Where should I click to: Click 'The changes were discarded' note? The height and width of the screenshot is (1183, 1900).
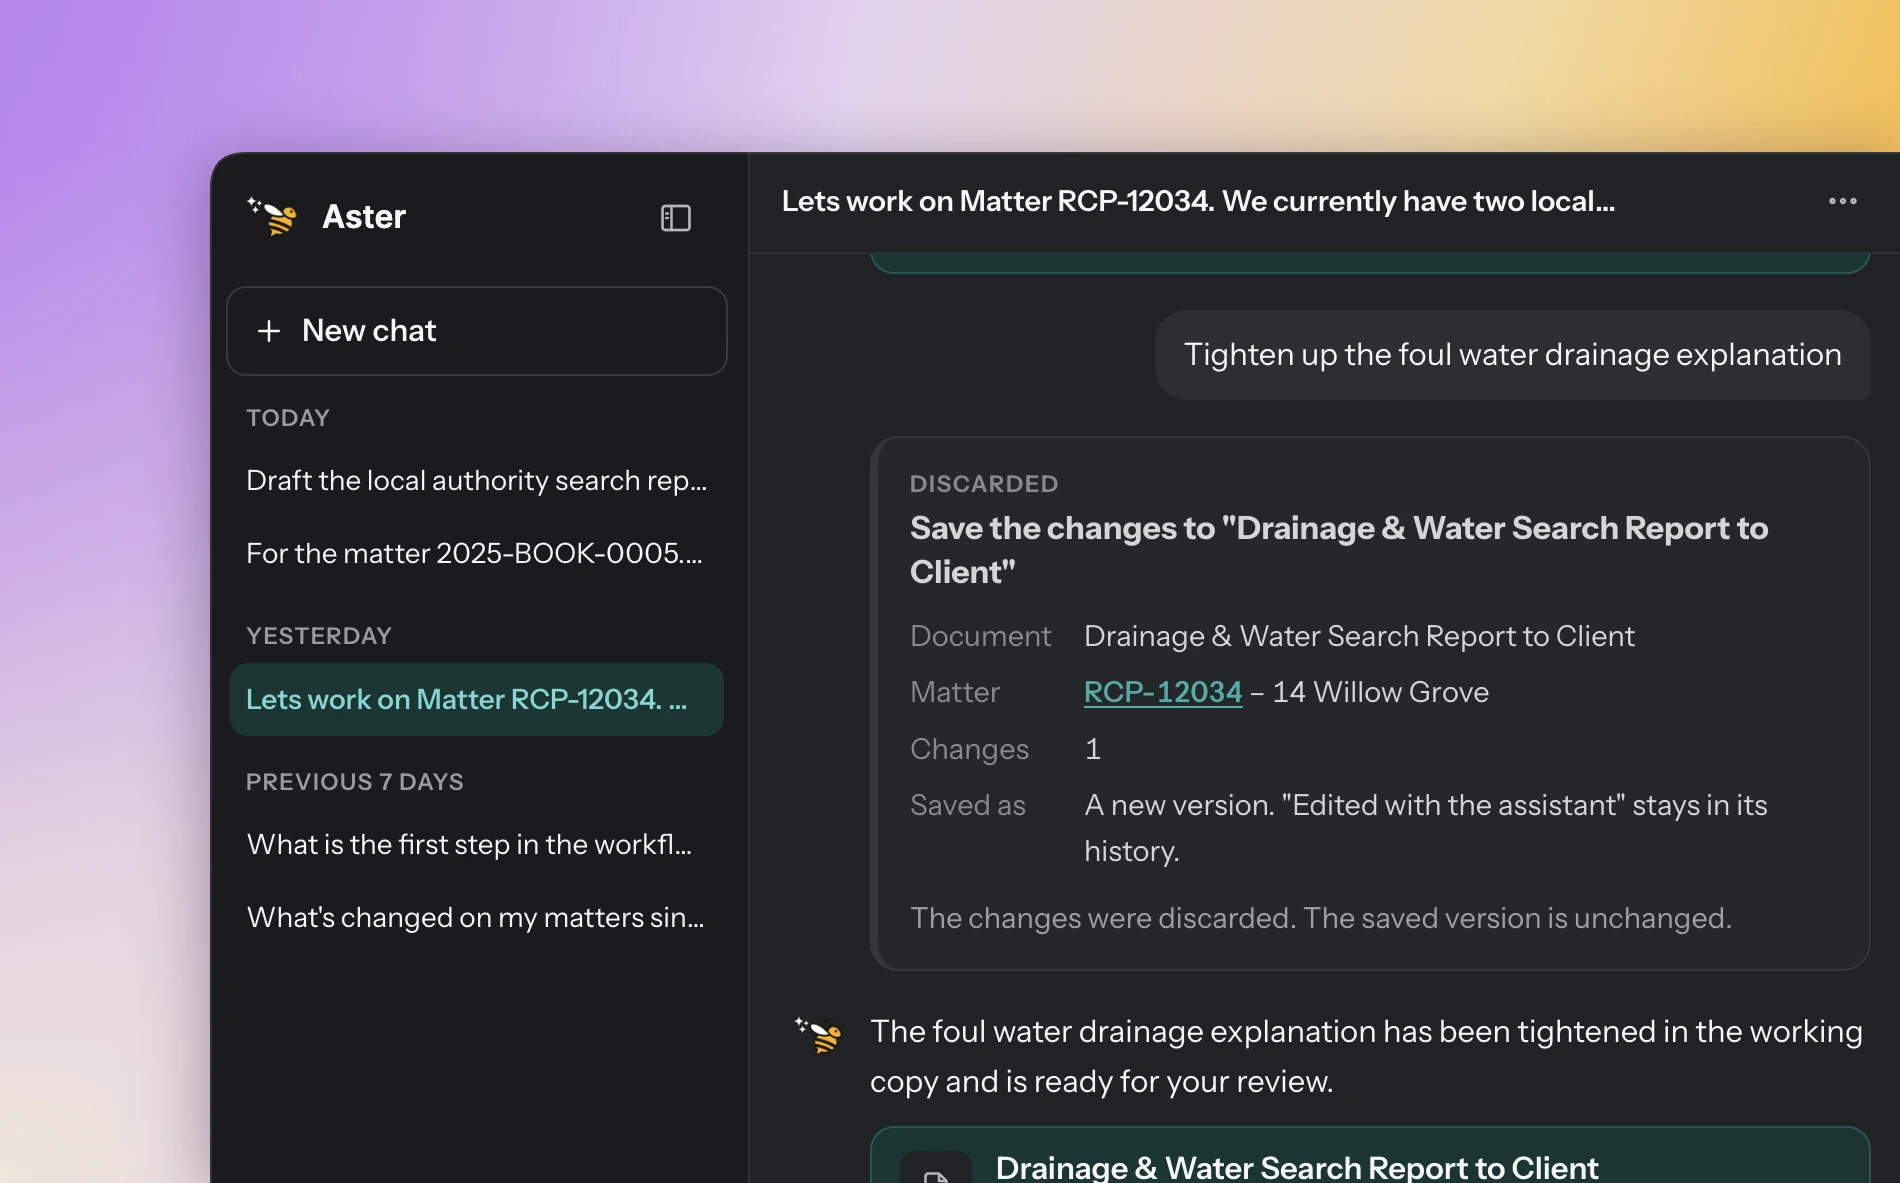pyautogui.click(x=1321, y=918)
